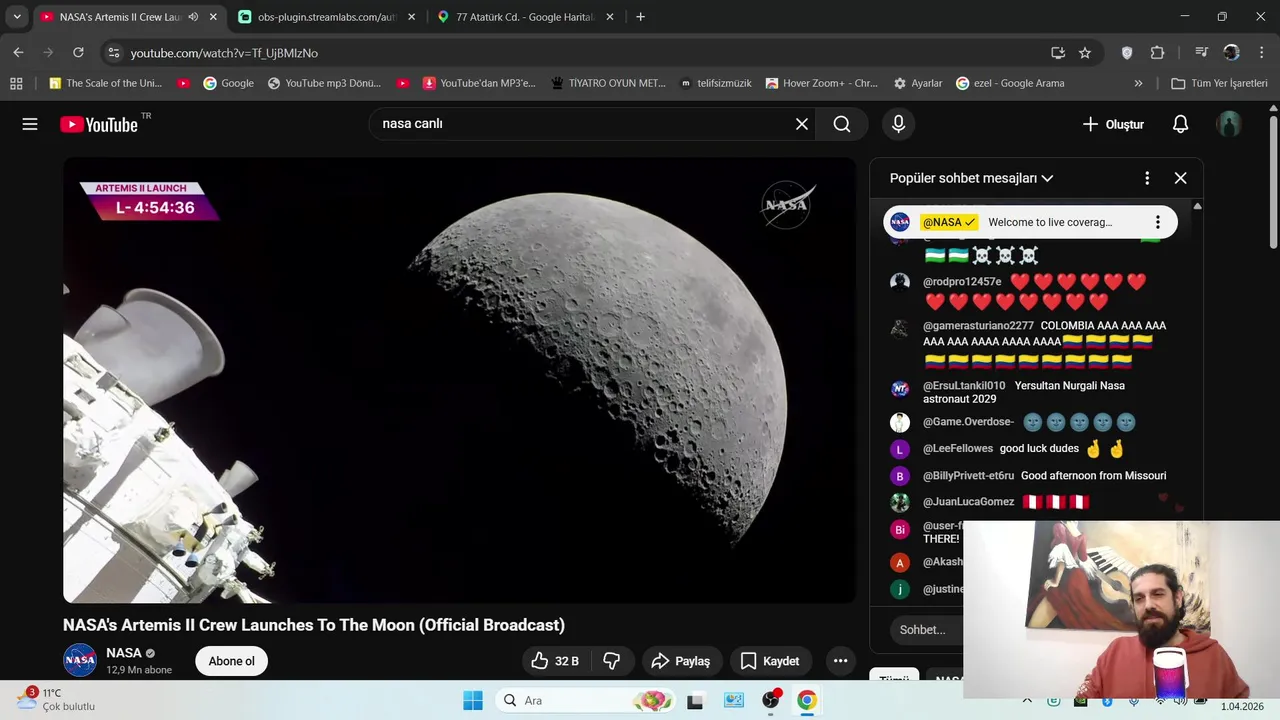Open the Google bookmark
The image size is (1280, 720).
(228, 83)
